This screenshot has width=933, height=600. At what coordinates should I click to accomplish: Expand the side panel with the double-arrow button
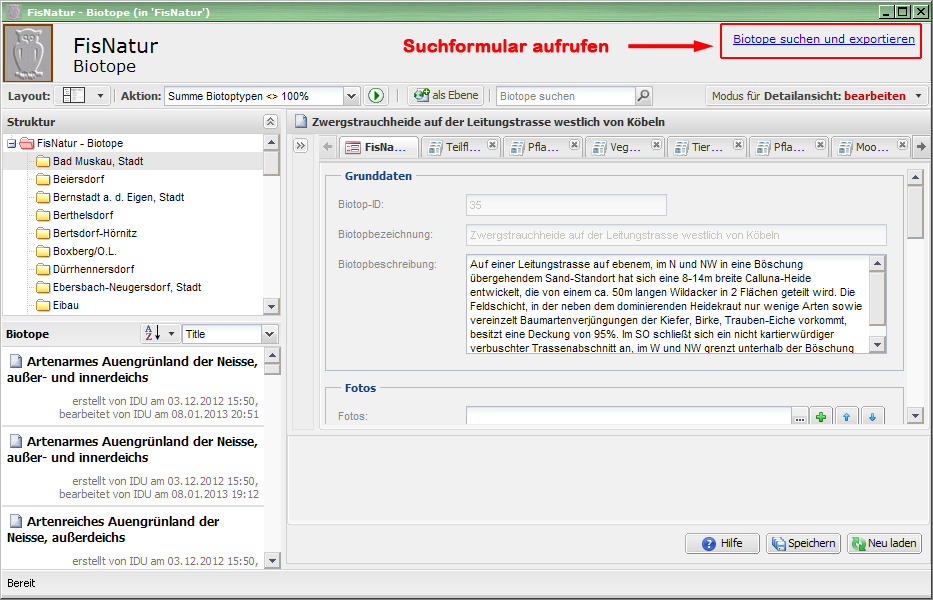tap(300, 146)
